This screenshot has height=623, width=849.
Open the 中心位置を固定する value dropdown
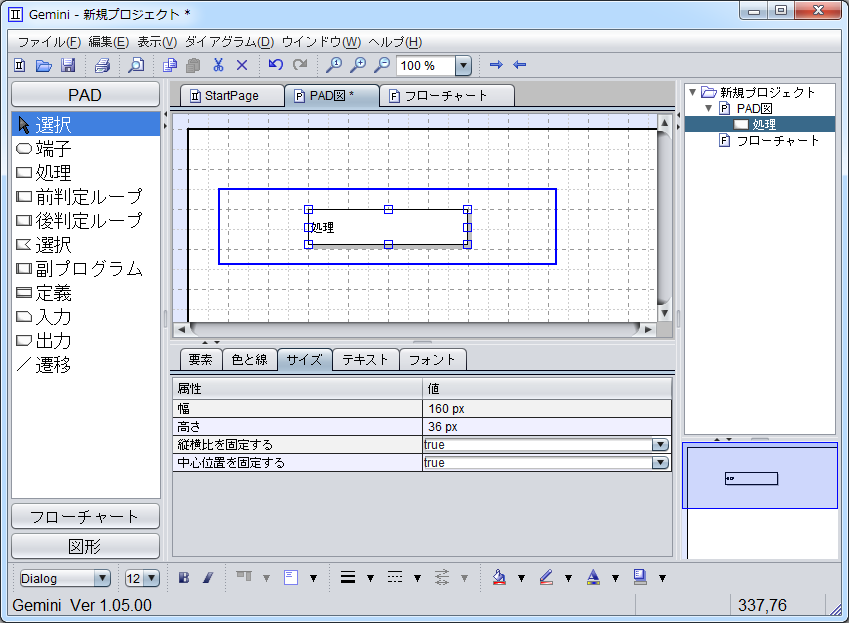pyautogui.click(x=660, y=463)
